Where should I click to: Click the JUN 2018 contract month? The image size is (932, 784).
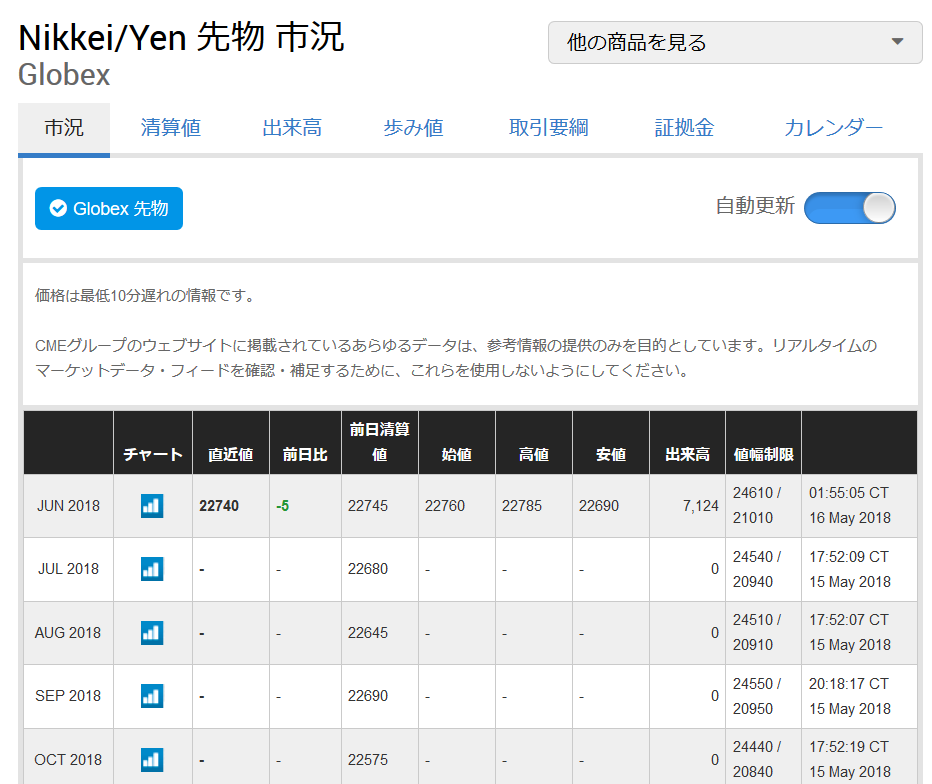(x=68, y=506)
